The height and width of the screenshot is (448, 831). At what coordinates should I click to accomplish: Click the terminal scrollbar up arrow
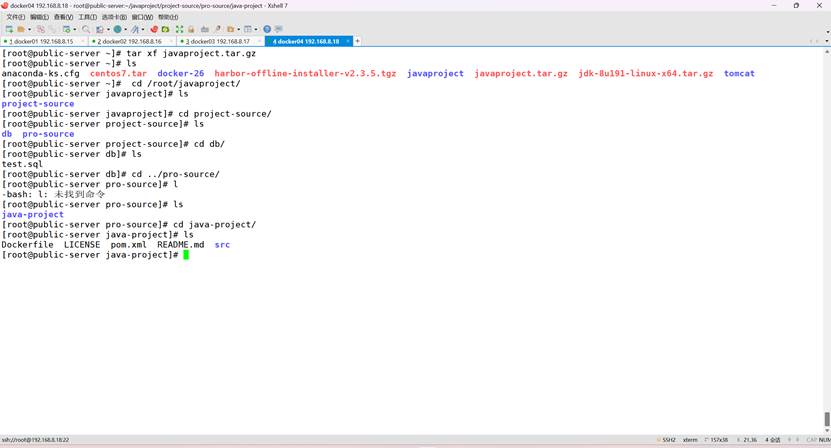point(827,52)
